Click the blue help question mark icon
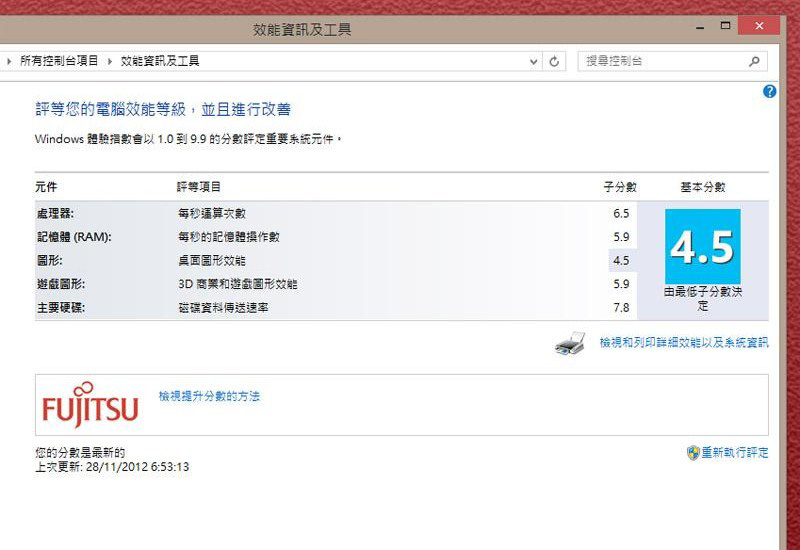 coord(769,91)
